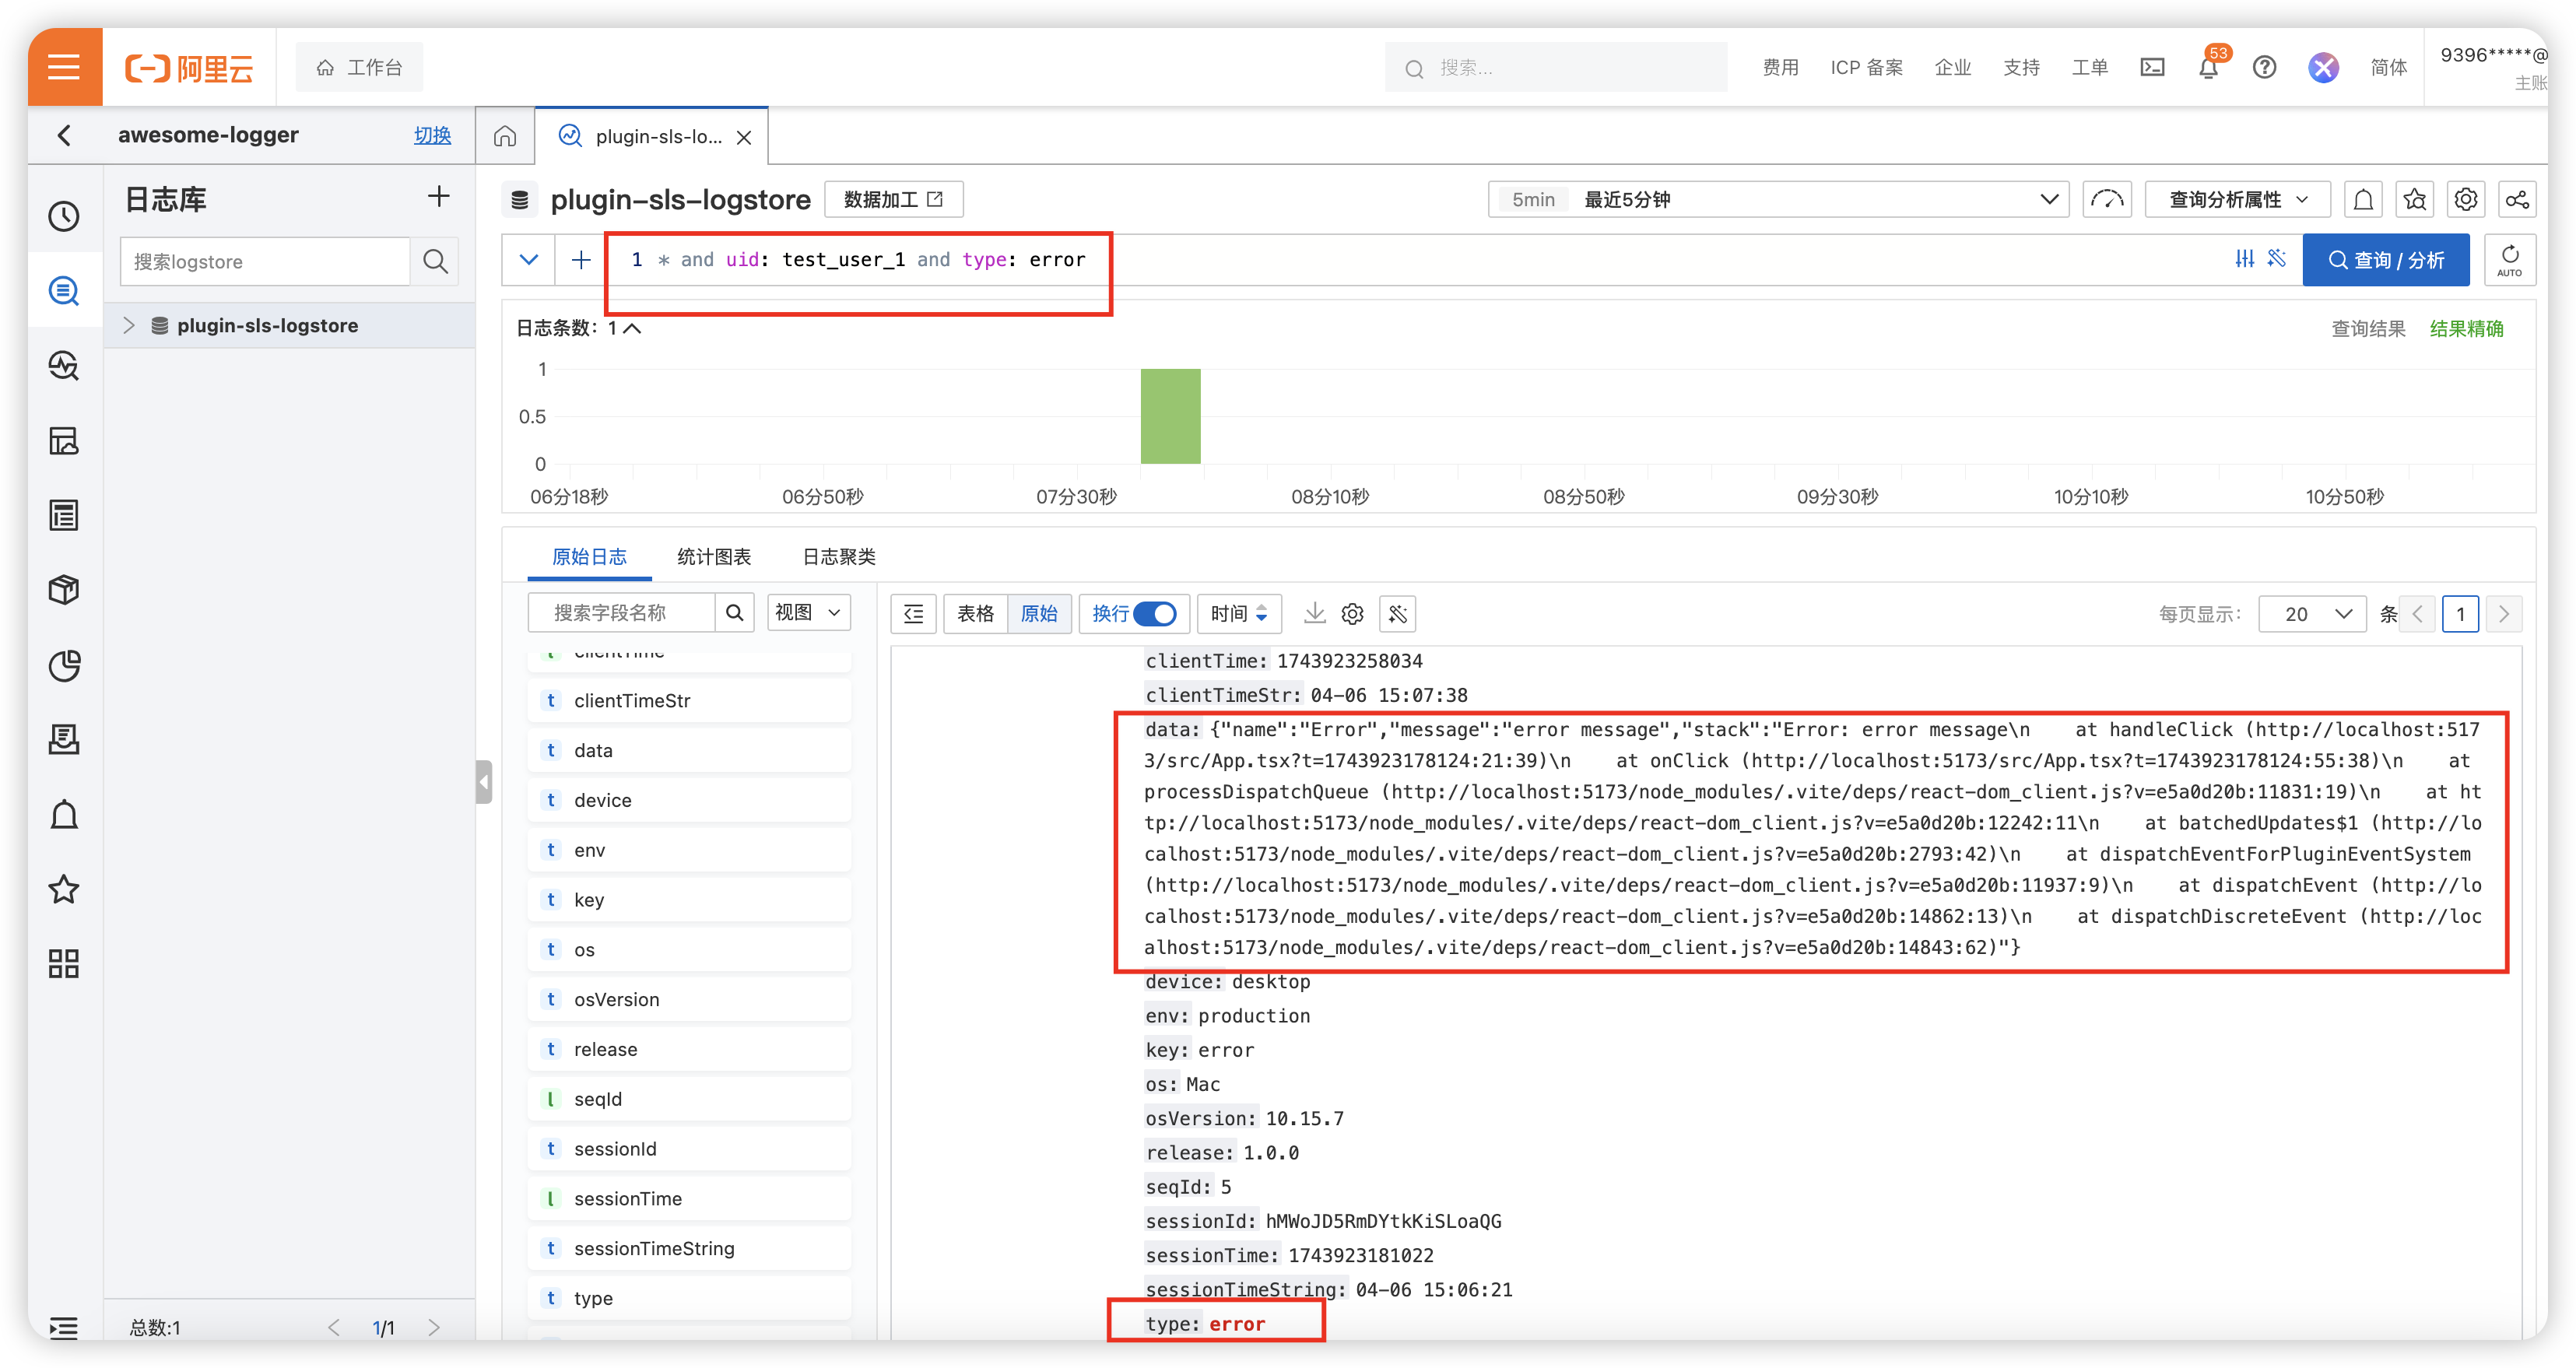Expand the plugin-sls-logstore tree node
This screenshot has width=2576, height=1368.
[128, 325]
